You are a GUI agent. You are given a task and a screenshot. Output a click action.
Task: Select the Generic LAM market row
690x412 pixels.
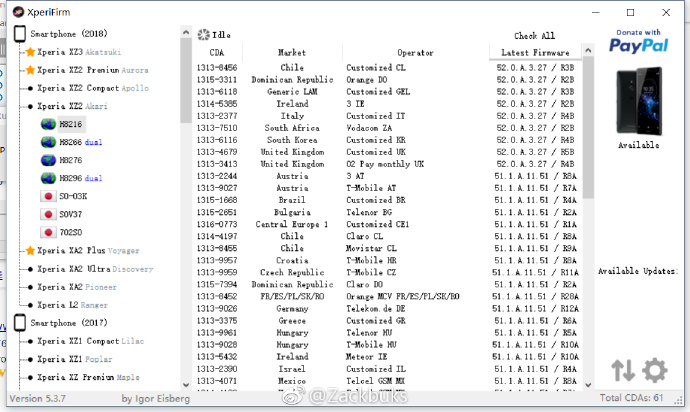point(387,92)
